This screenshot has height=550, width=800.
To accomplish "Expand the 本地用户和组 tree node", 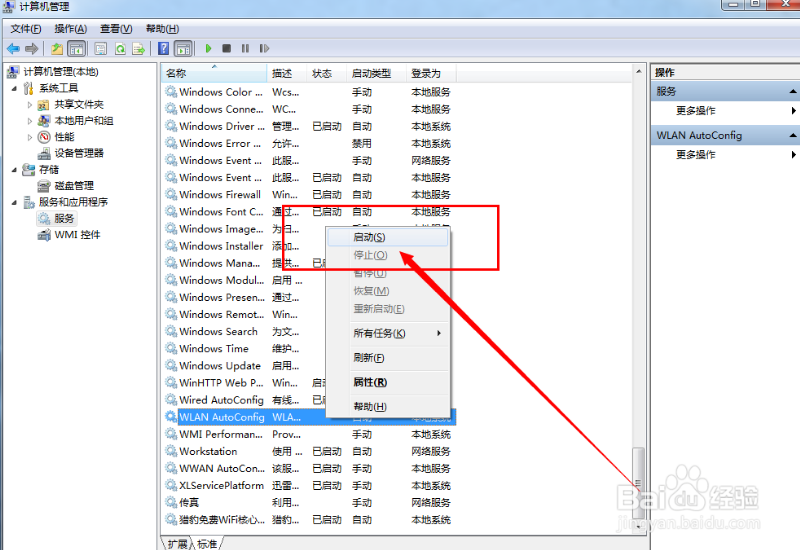I will pos(30,120).
